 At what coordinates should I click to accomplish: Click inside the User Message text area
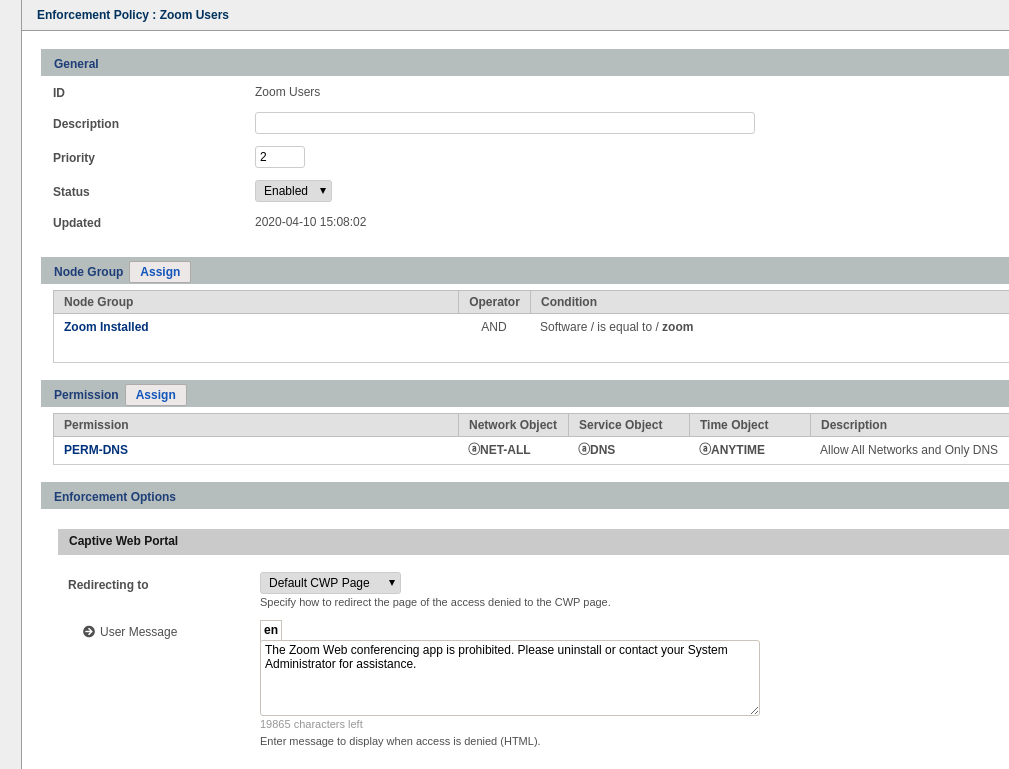tap(509, 685)
